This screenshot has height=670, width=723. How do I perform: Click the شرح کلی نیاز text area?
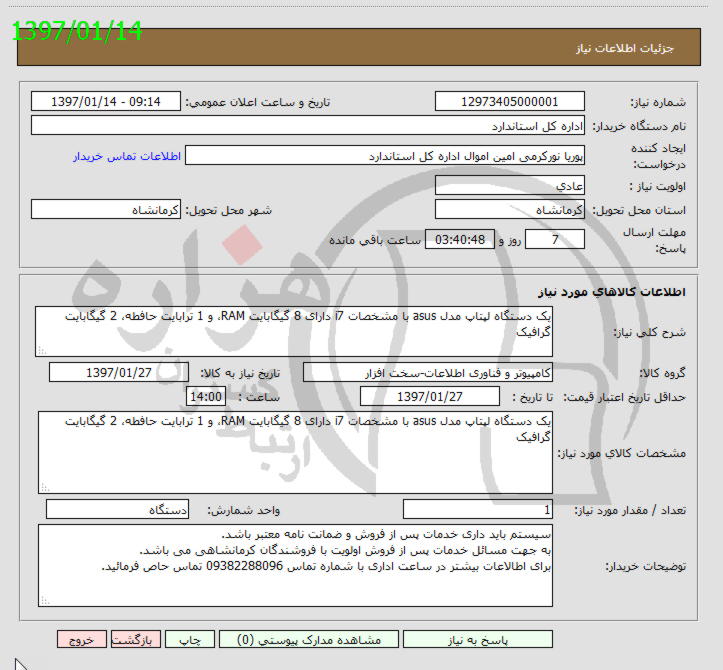coord(294,332)
